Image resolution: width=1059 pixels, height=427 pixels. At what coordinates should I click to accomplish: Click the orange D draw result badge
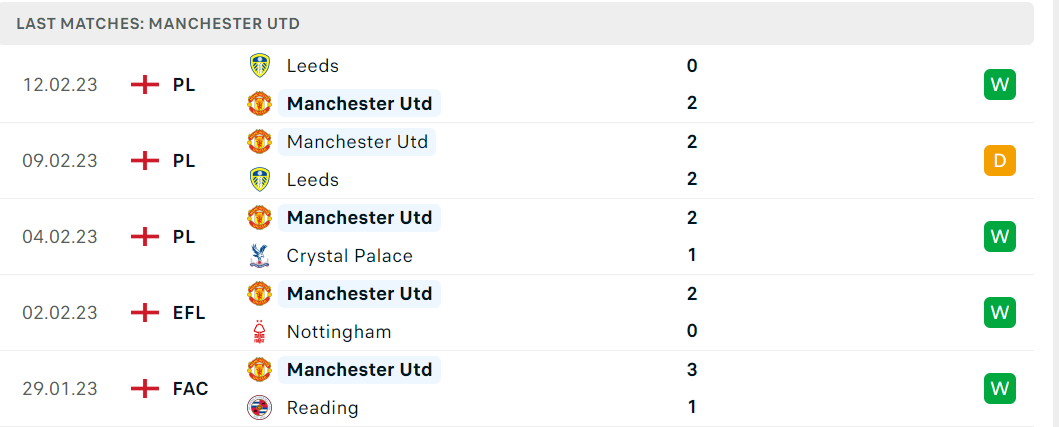(x=1000, y=161)
